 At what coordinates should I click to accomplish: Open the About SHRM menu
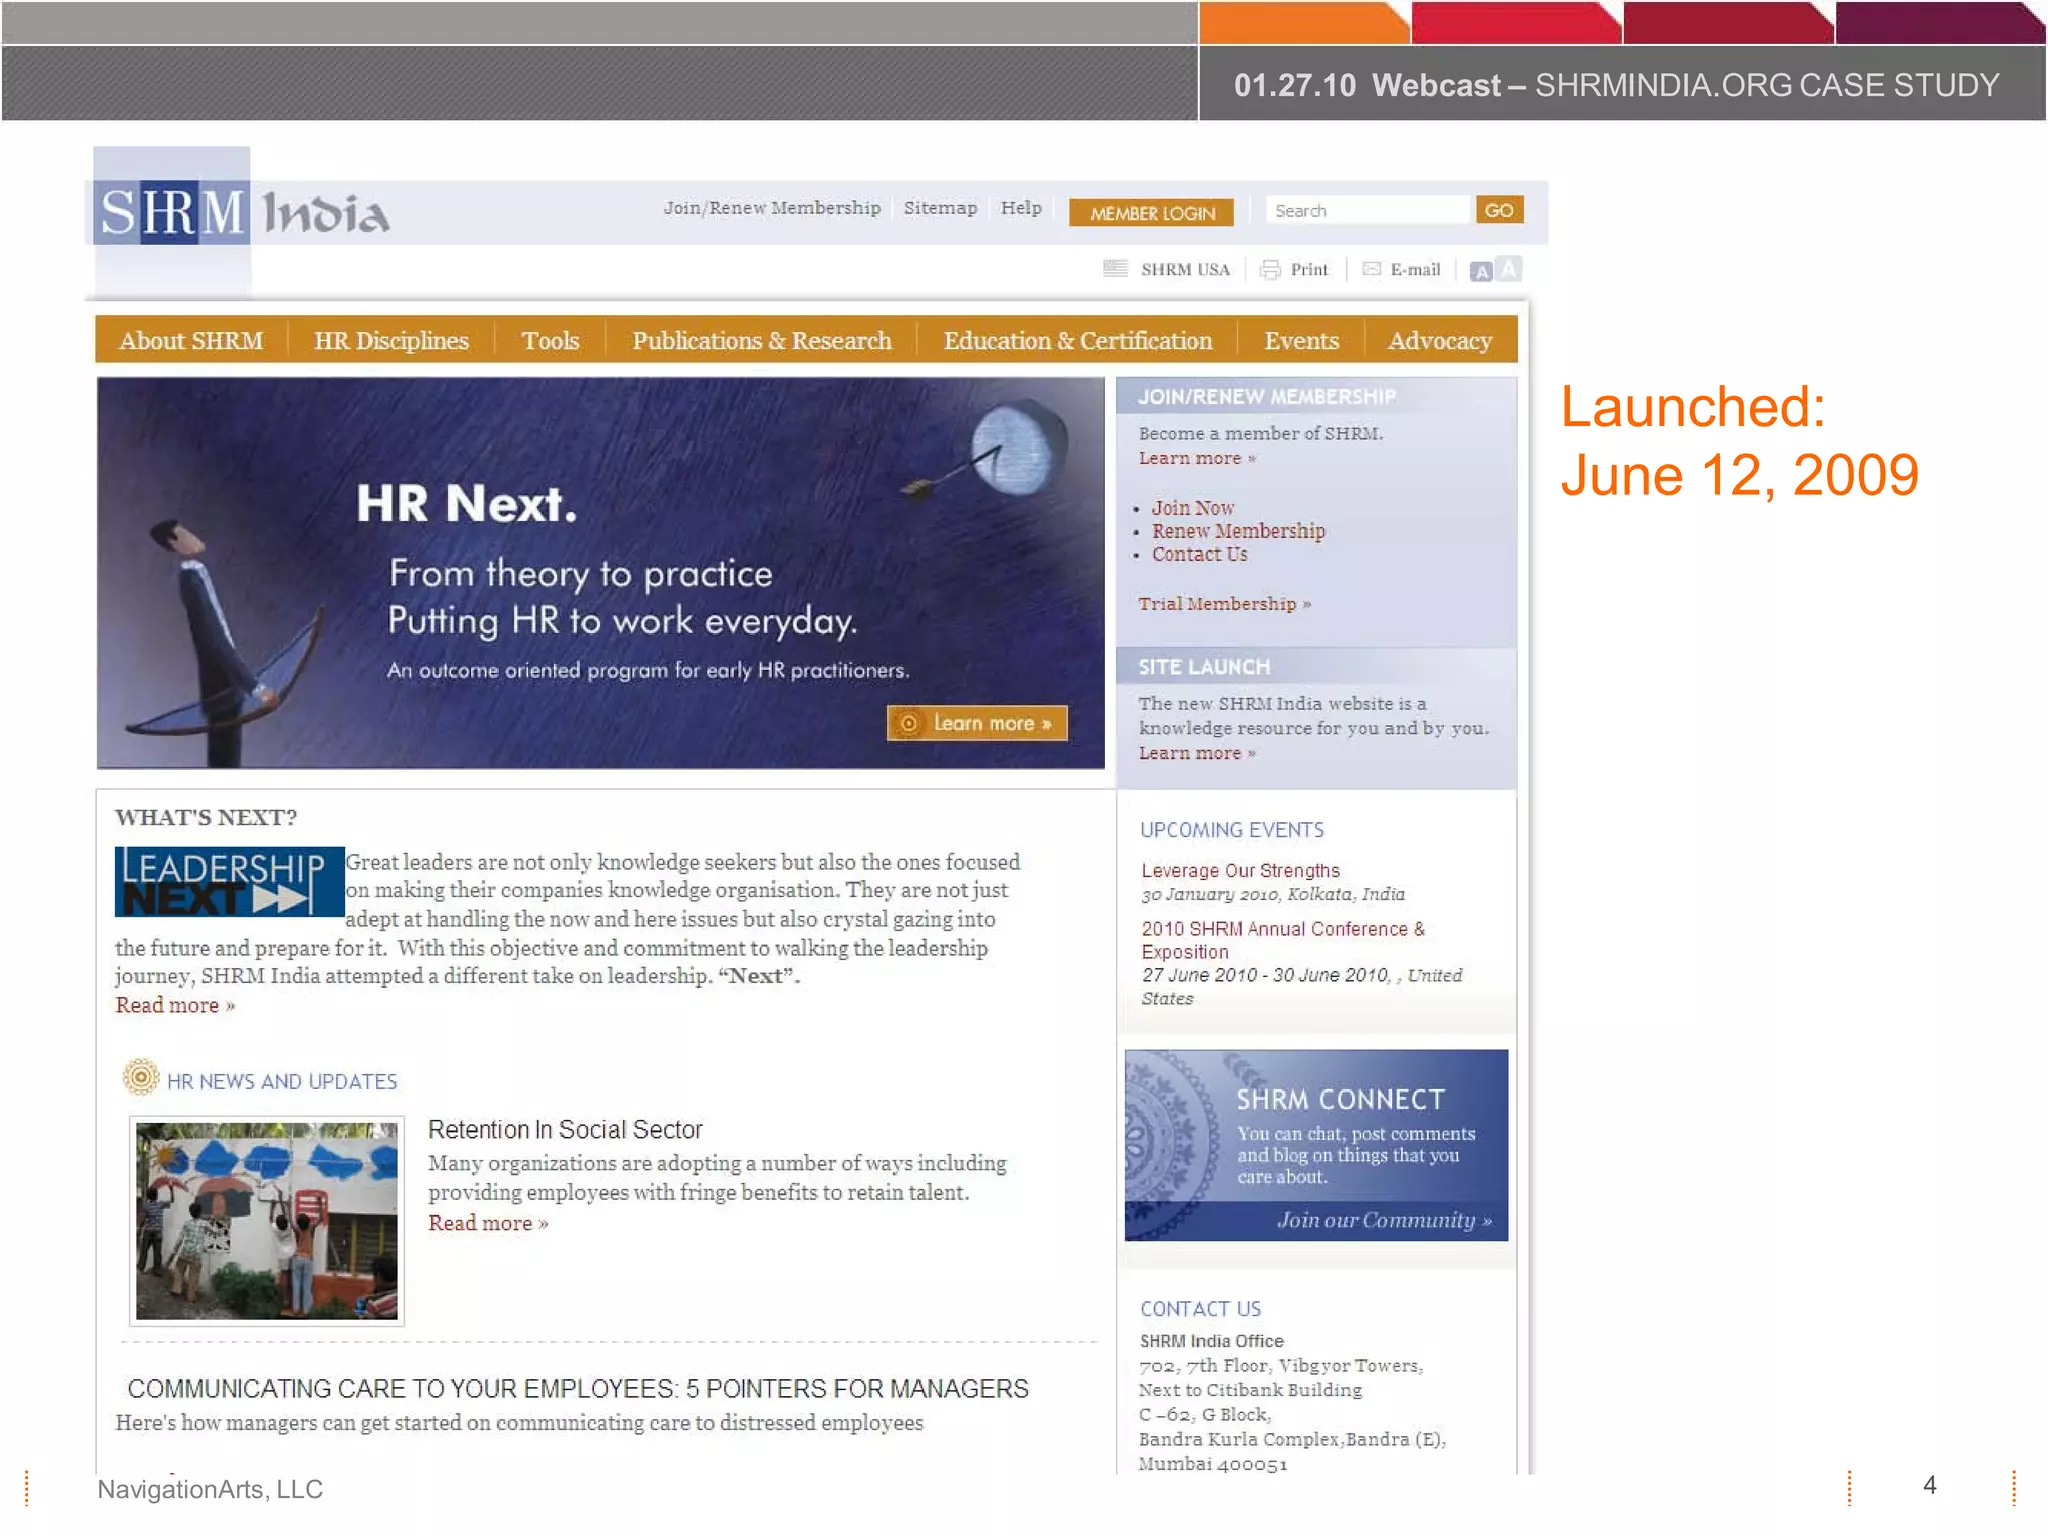[x=191, y=340]
